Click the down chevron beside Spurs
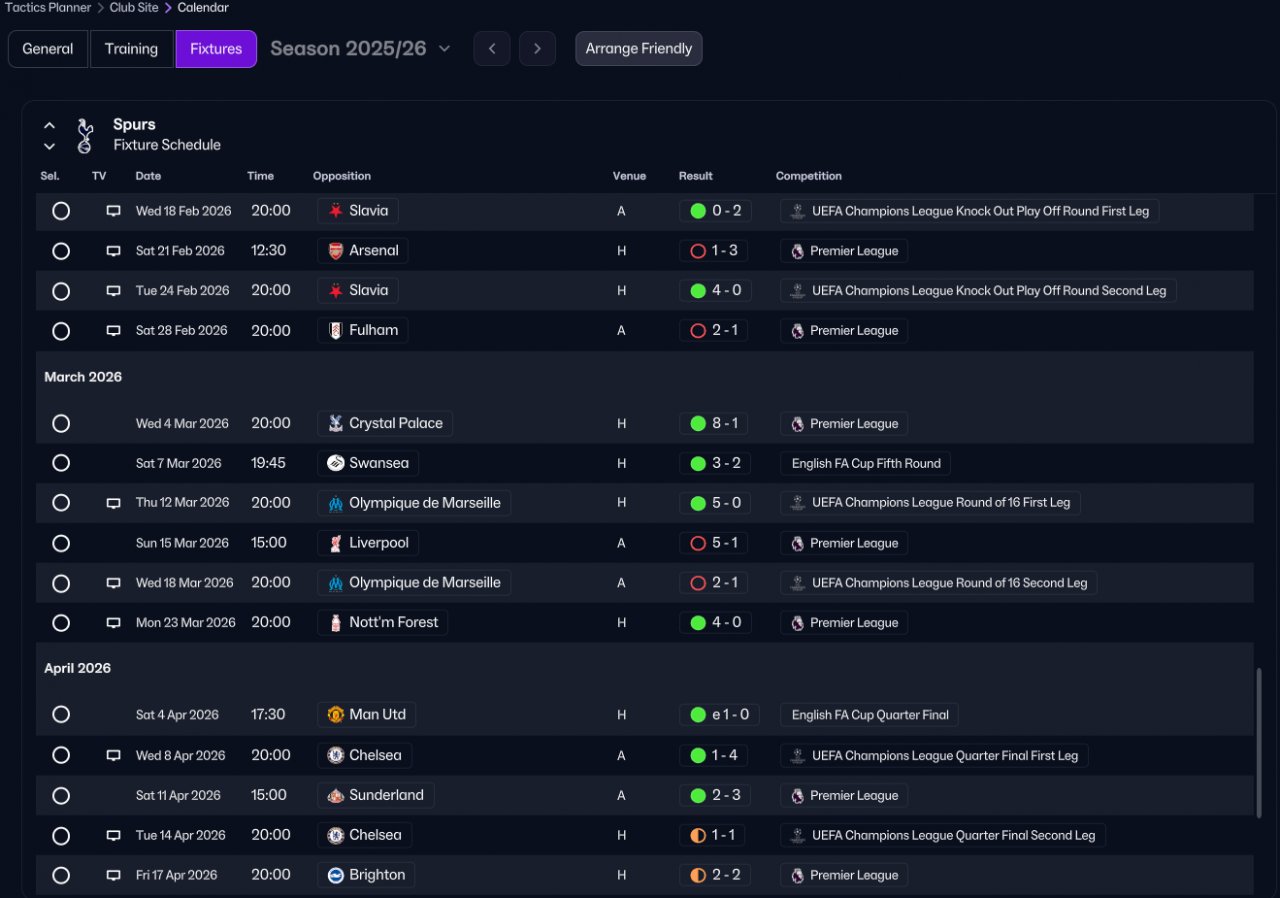This screenshot has height=898, width=1280. [49, 146]
